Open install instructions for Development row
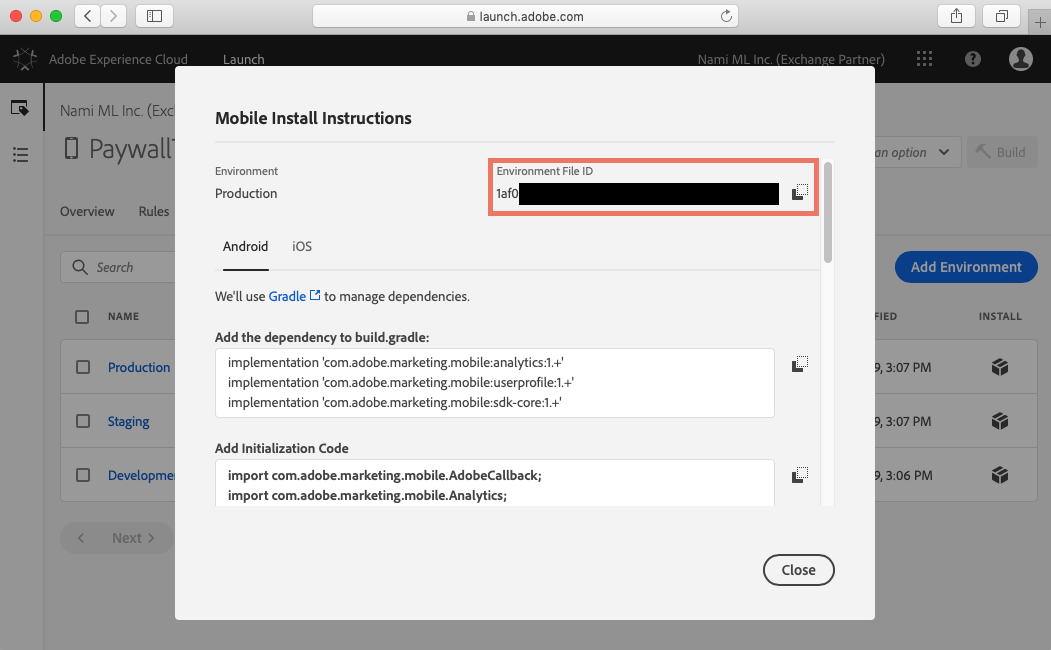Image resolution: width=1051 pixels, height=650 pixels. pos(999,475)
